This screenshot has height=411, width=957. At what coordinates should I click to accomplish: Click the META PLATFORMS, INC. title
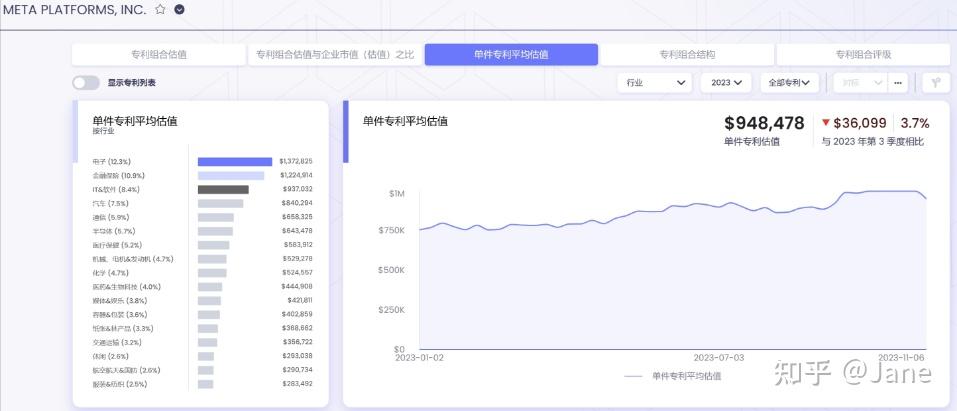(74, 10)
